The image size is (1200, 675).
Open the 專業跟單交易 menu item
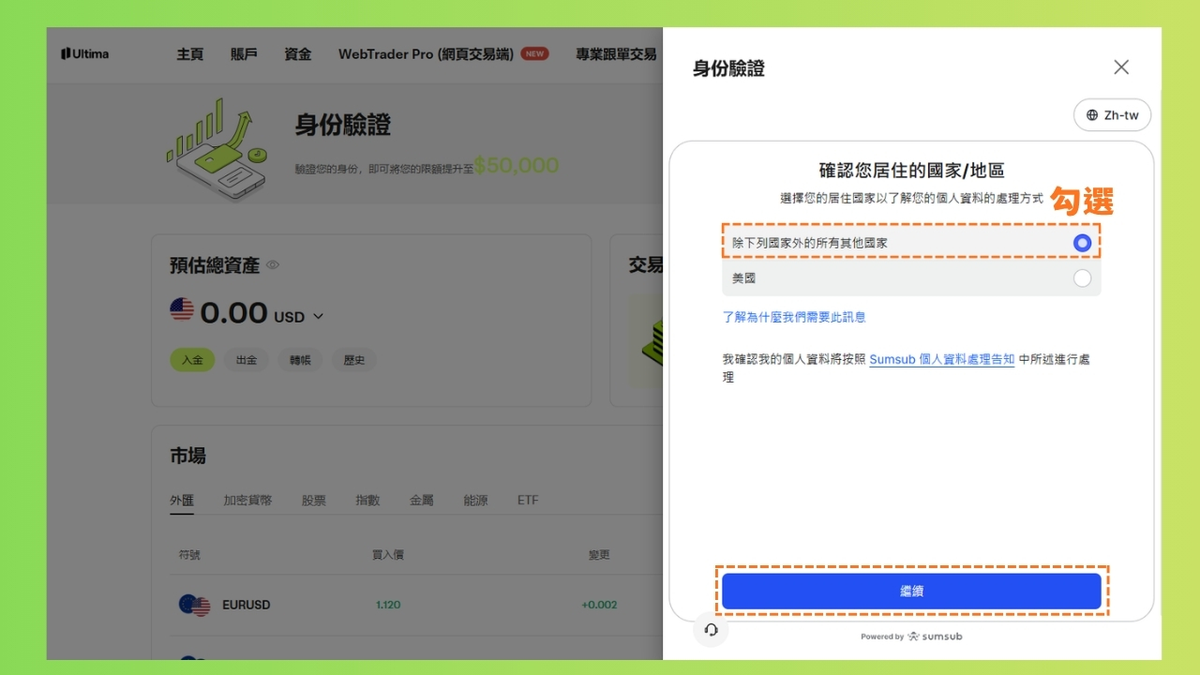pos(616,54)
